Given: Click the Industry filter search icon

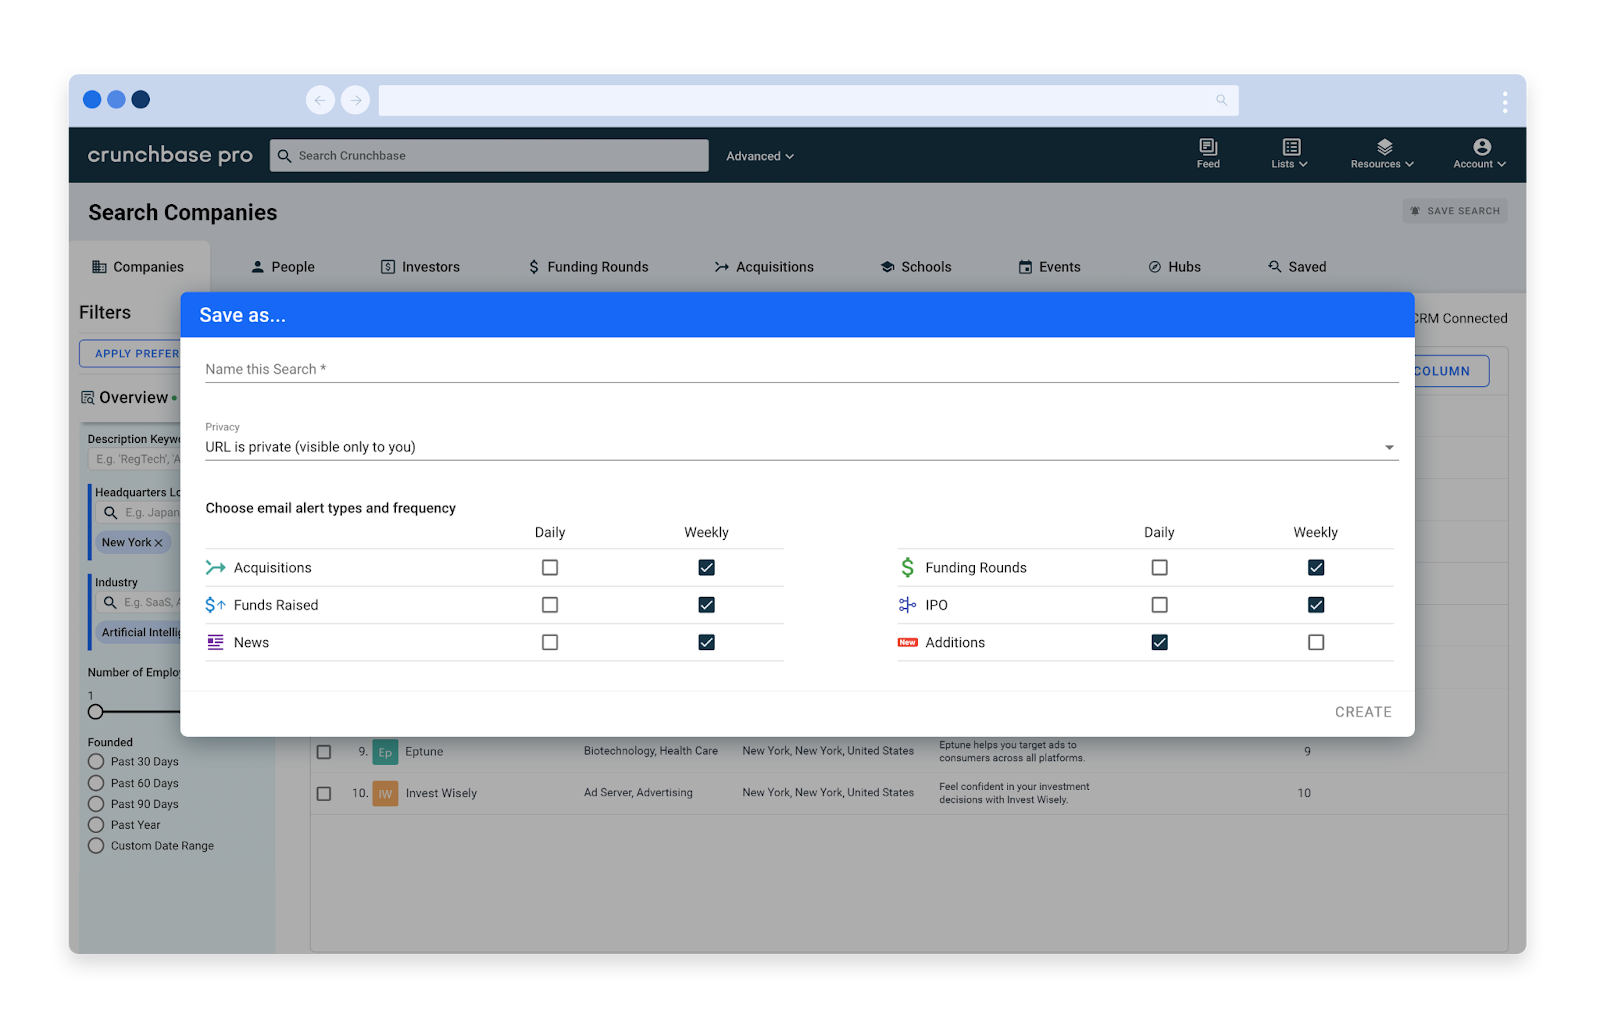Looking at the screenshot, I should tap(111, 602).
